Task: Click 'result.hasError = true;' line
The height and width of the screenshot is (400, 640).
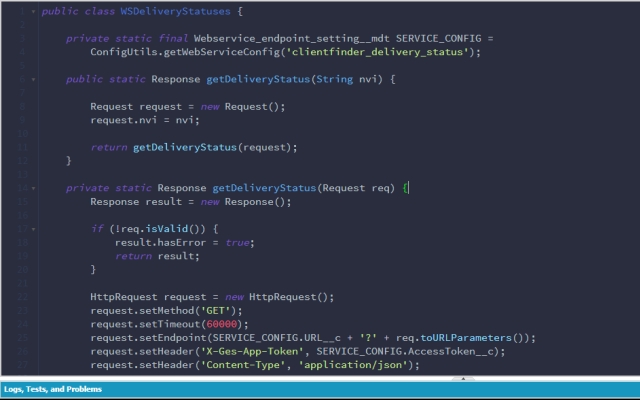Action: click(184, 243)
